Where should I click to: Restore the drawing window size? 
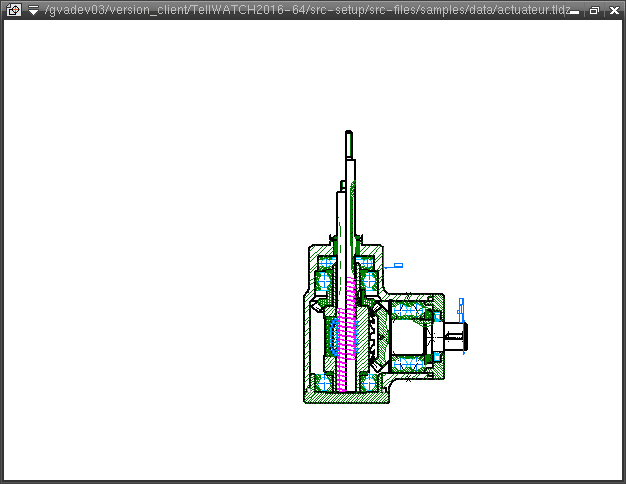594,10
